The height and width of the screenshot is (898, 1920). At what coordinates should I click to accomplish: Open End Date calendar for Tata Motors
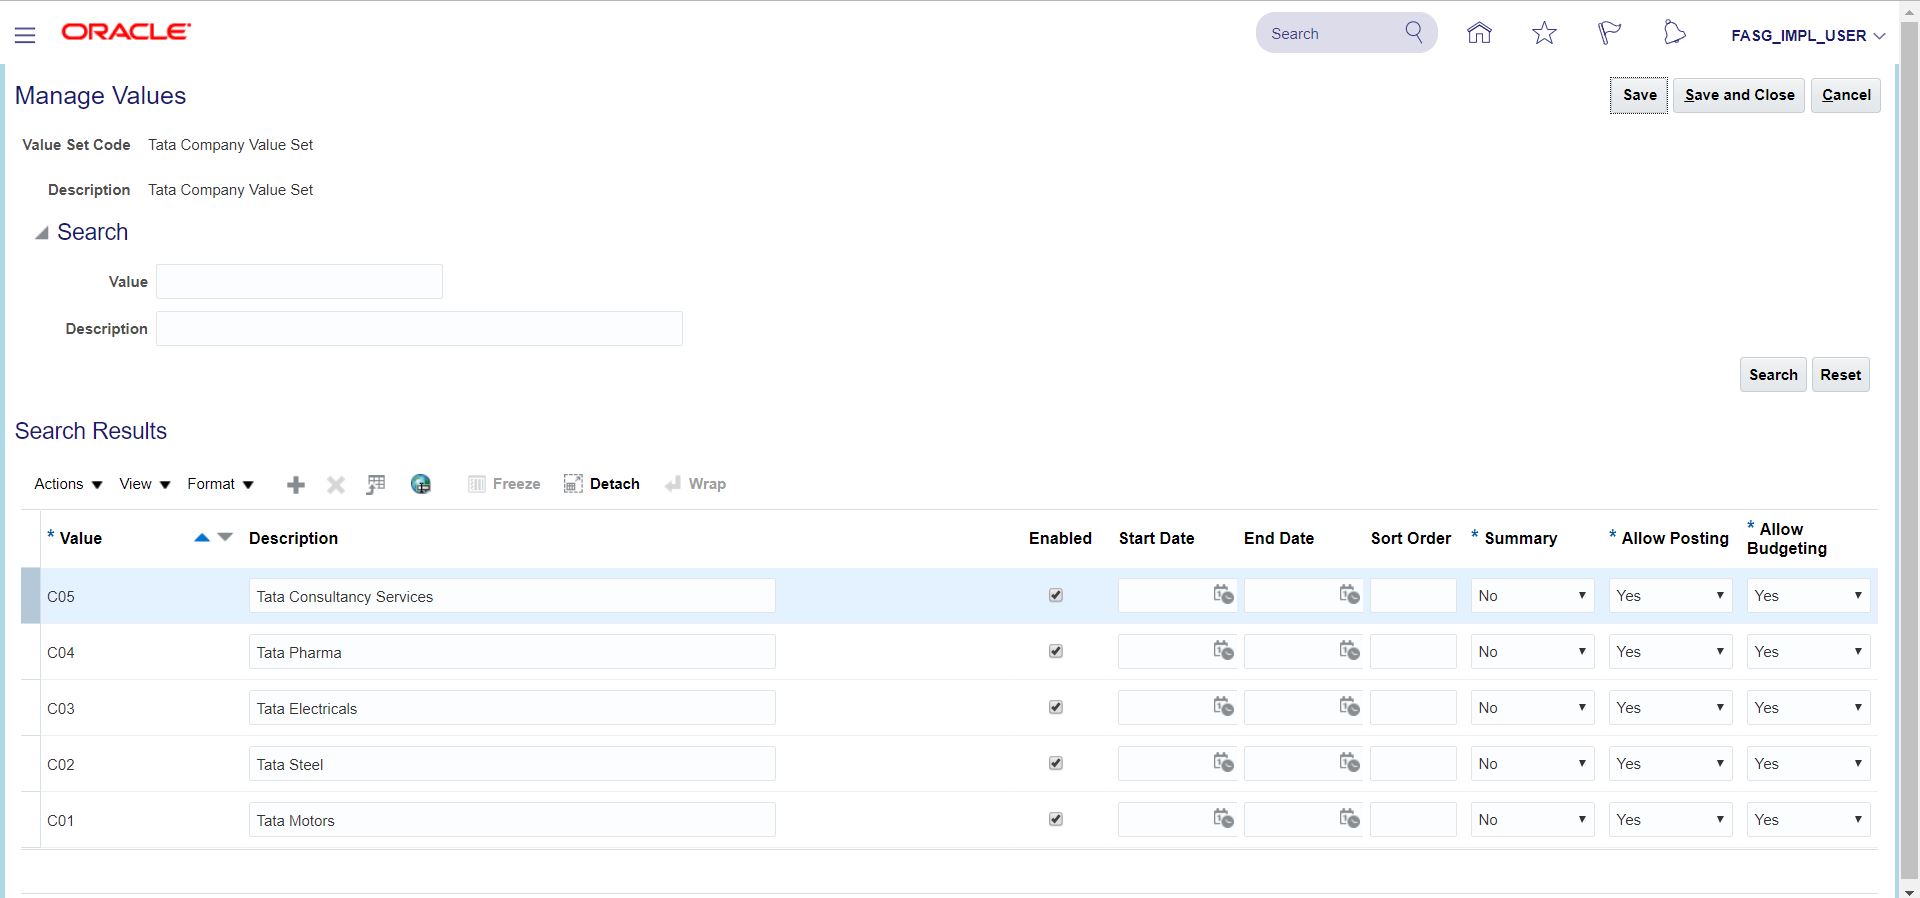1349,819
